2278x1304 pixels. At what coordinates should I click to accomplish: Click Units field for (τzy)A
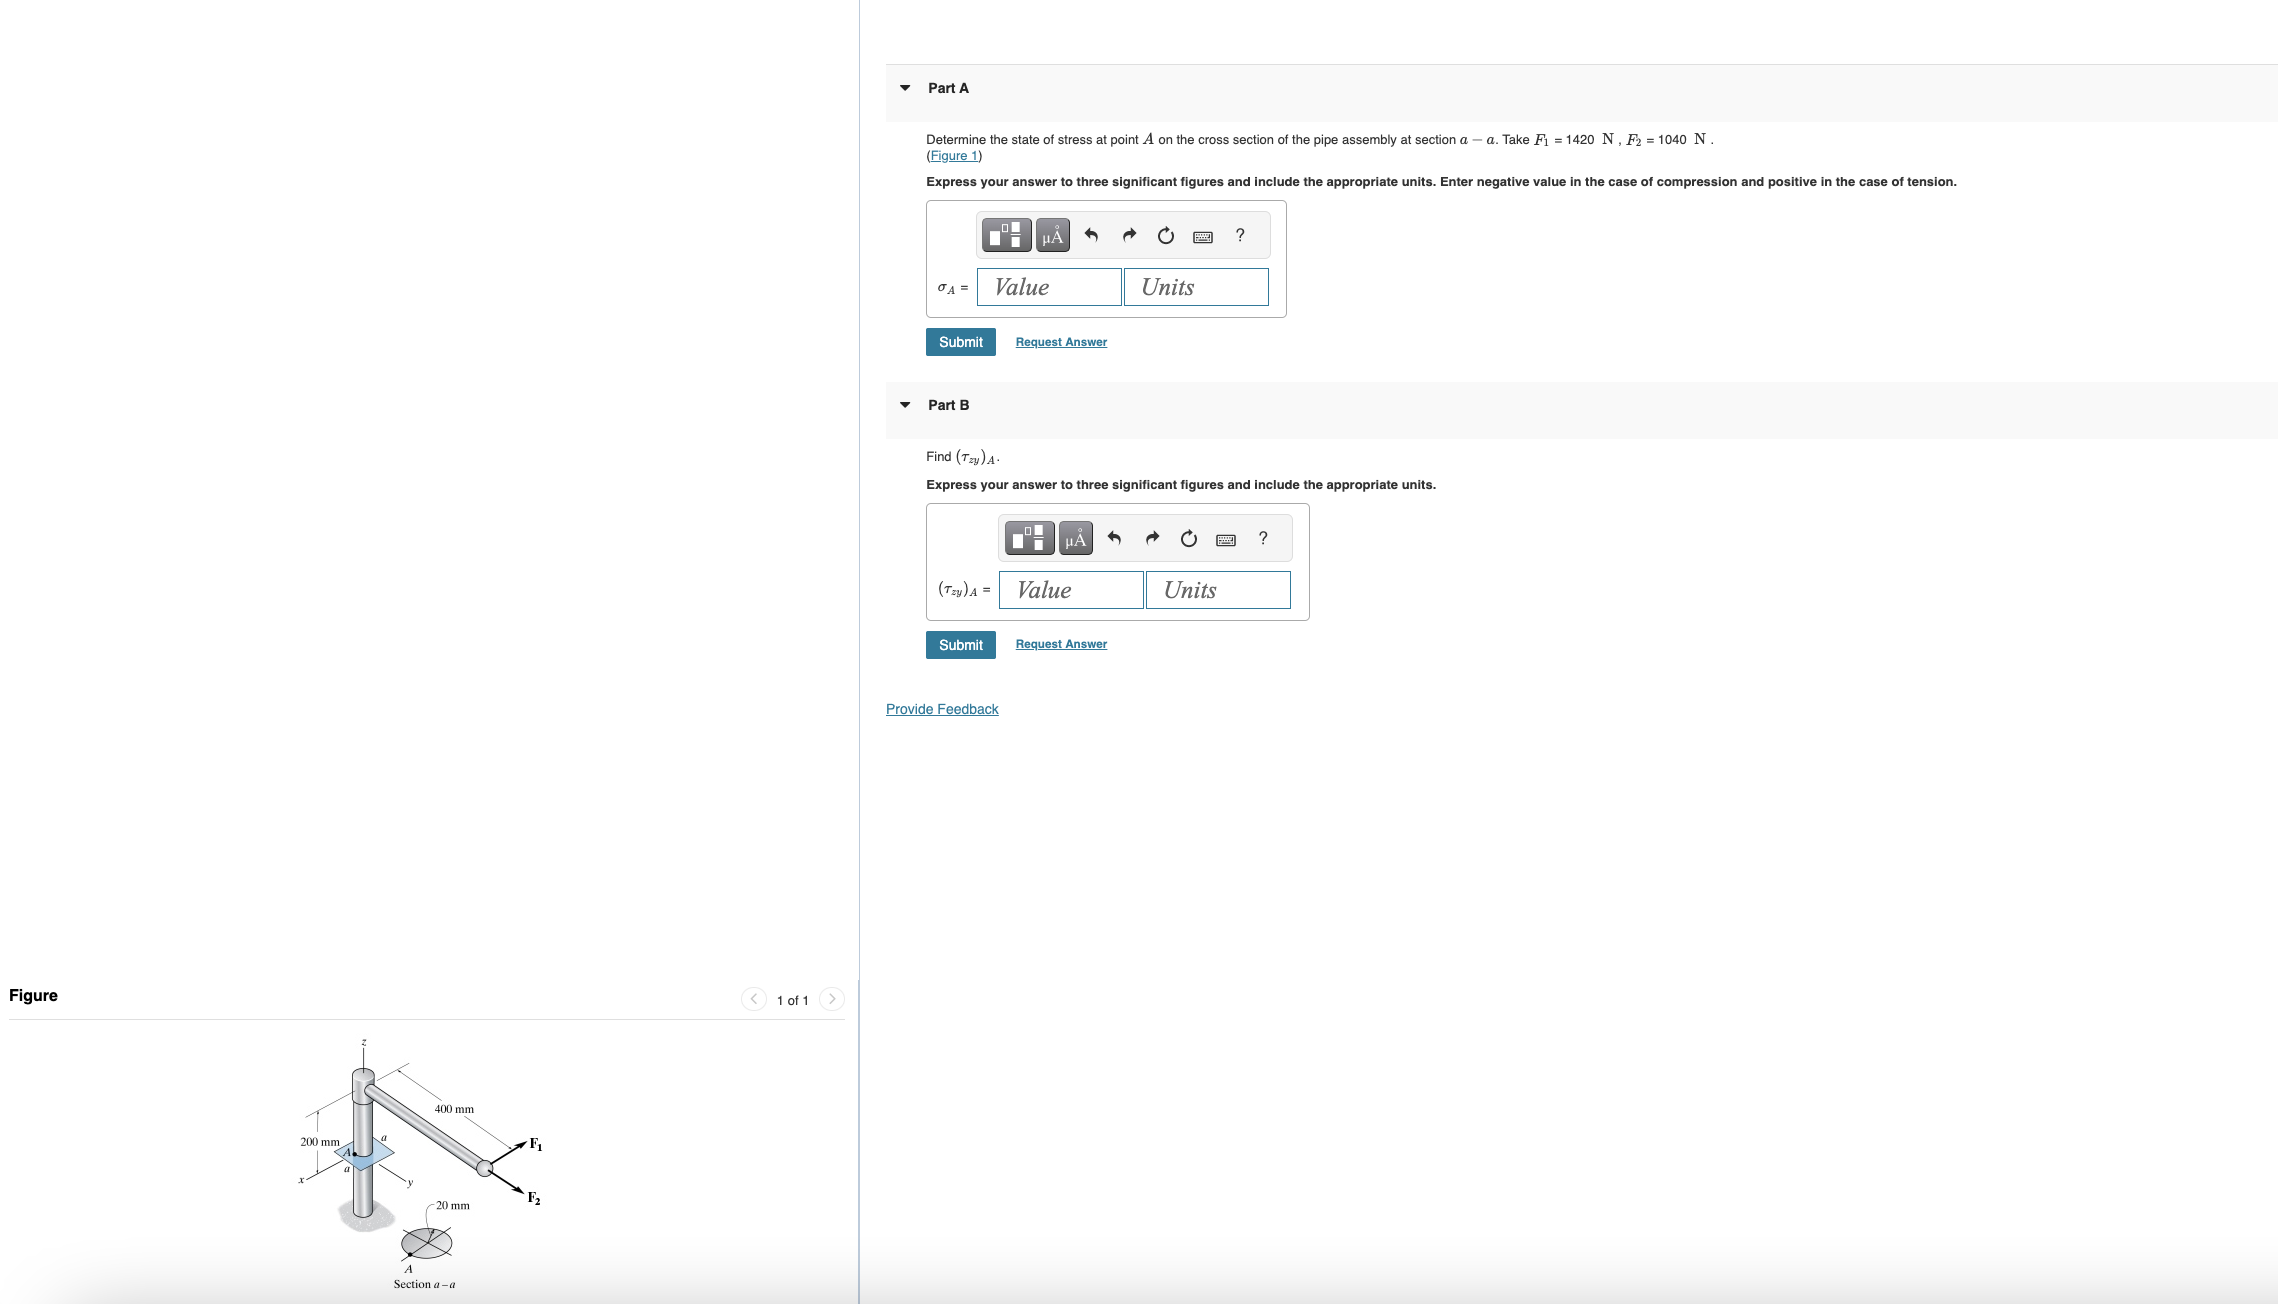click(x=1218, y=590)
